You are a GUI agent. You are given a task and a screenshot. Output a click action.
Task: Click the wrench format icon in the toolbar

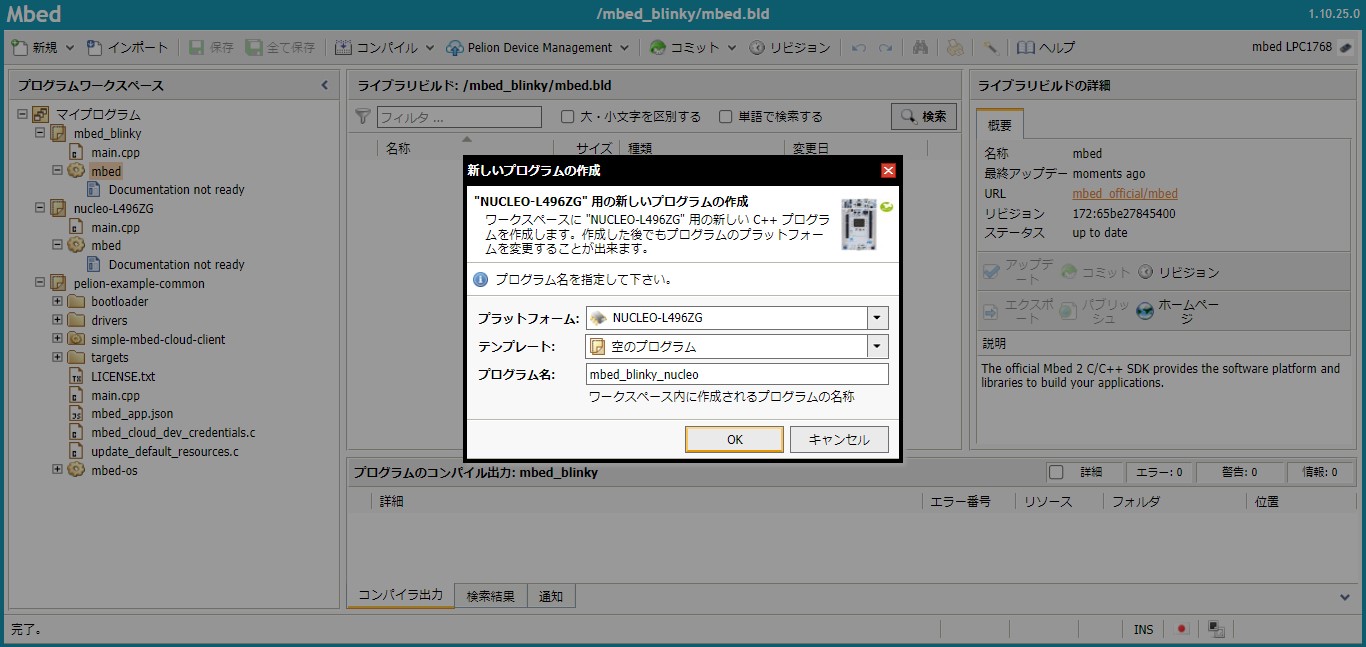pos(990,47)
